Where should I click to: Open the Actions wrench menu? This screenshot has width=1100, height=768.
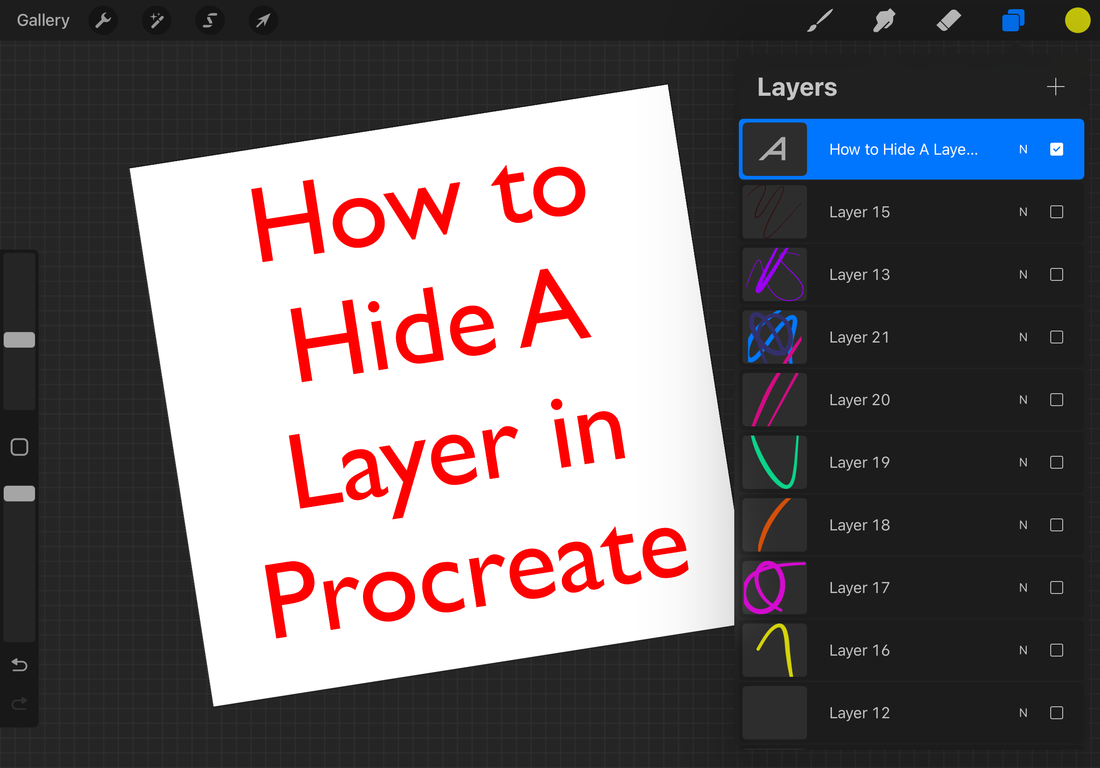tap(103, 20)
